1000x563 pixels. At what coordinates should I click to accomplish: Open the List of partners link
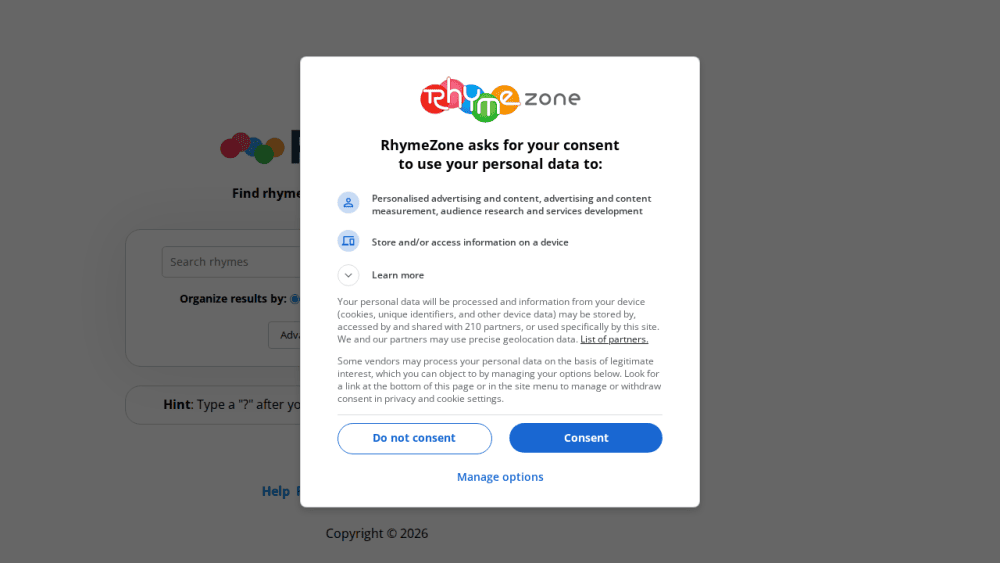coord(614,339)
